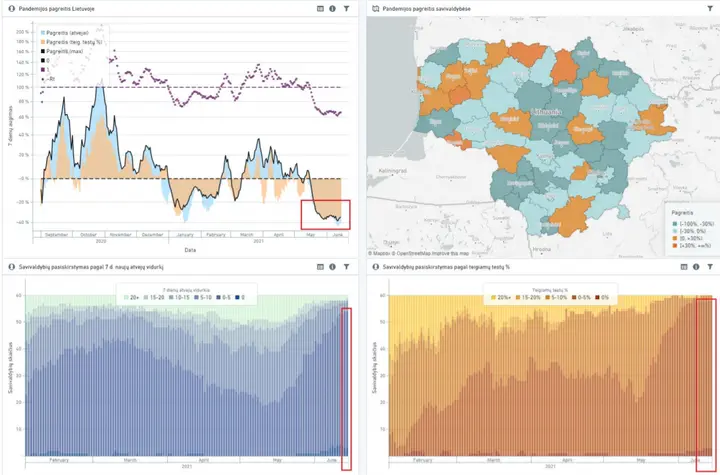
Task: Click the Pandemijos pagreitis savivaldybėse map icon
Action: tap(376, 9)
